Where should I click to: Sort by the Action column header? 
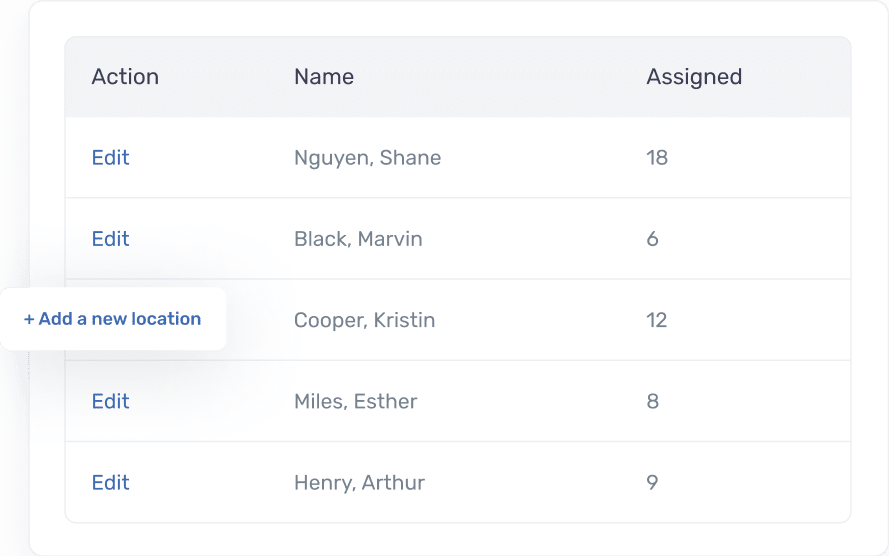coord(125,77)
